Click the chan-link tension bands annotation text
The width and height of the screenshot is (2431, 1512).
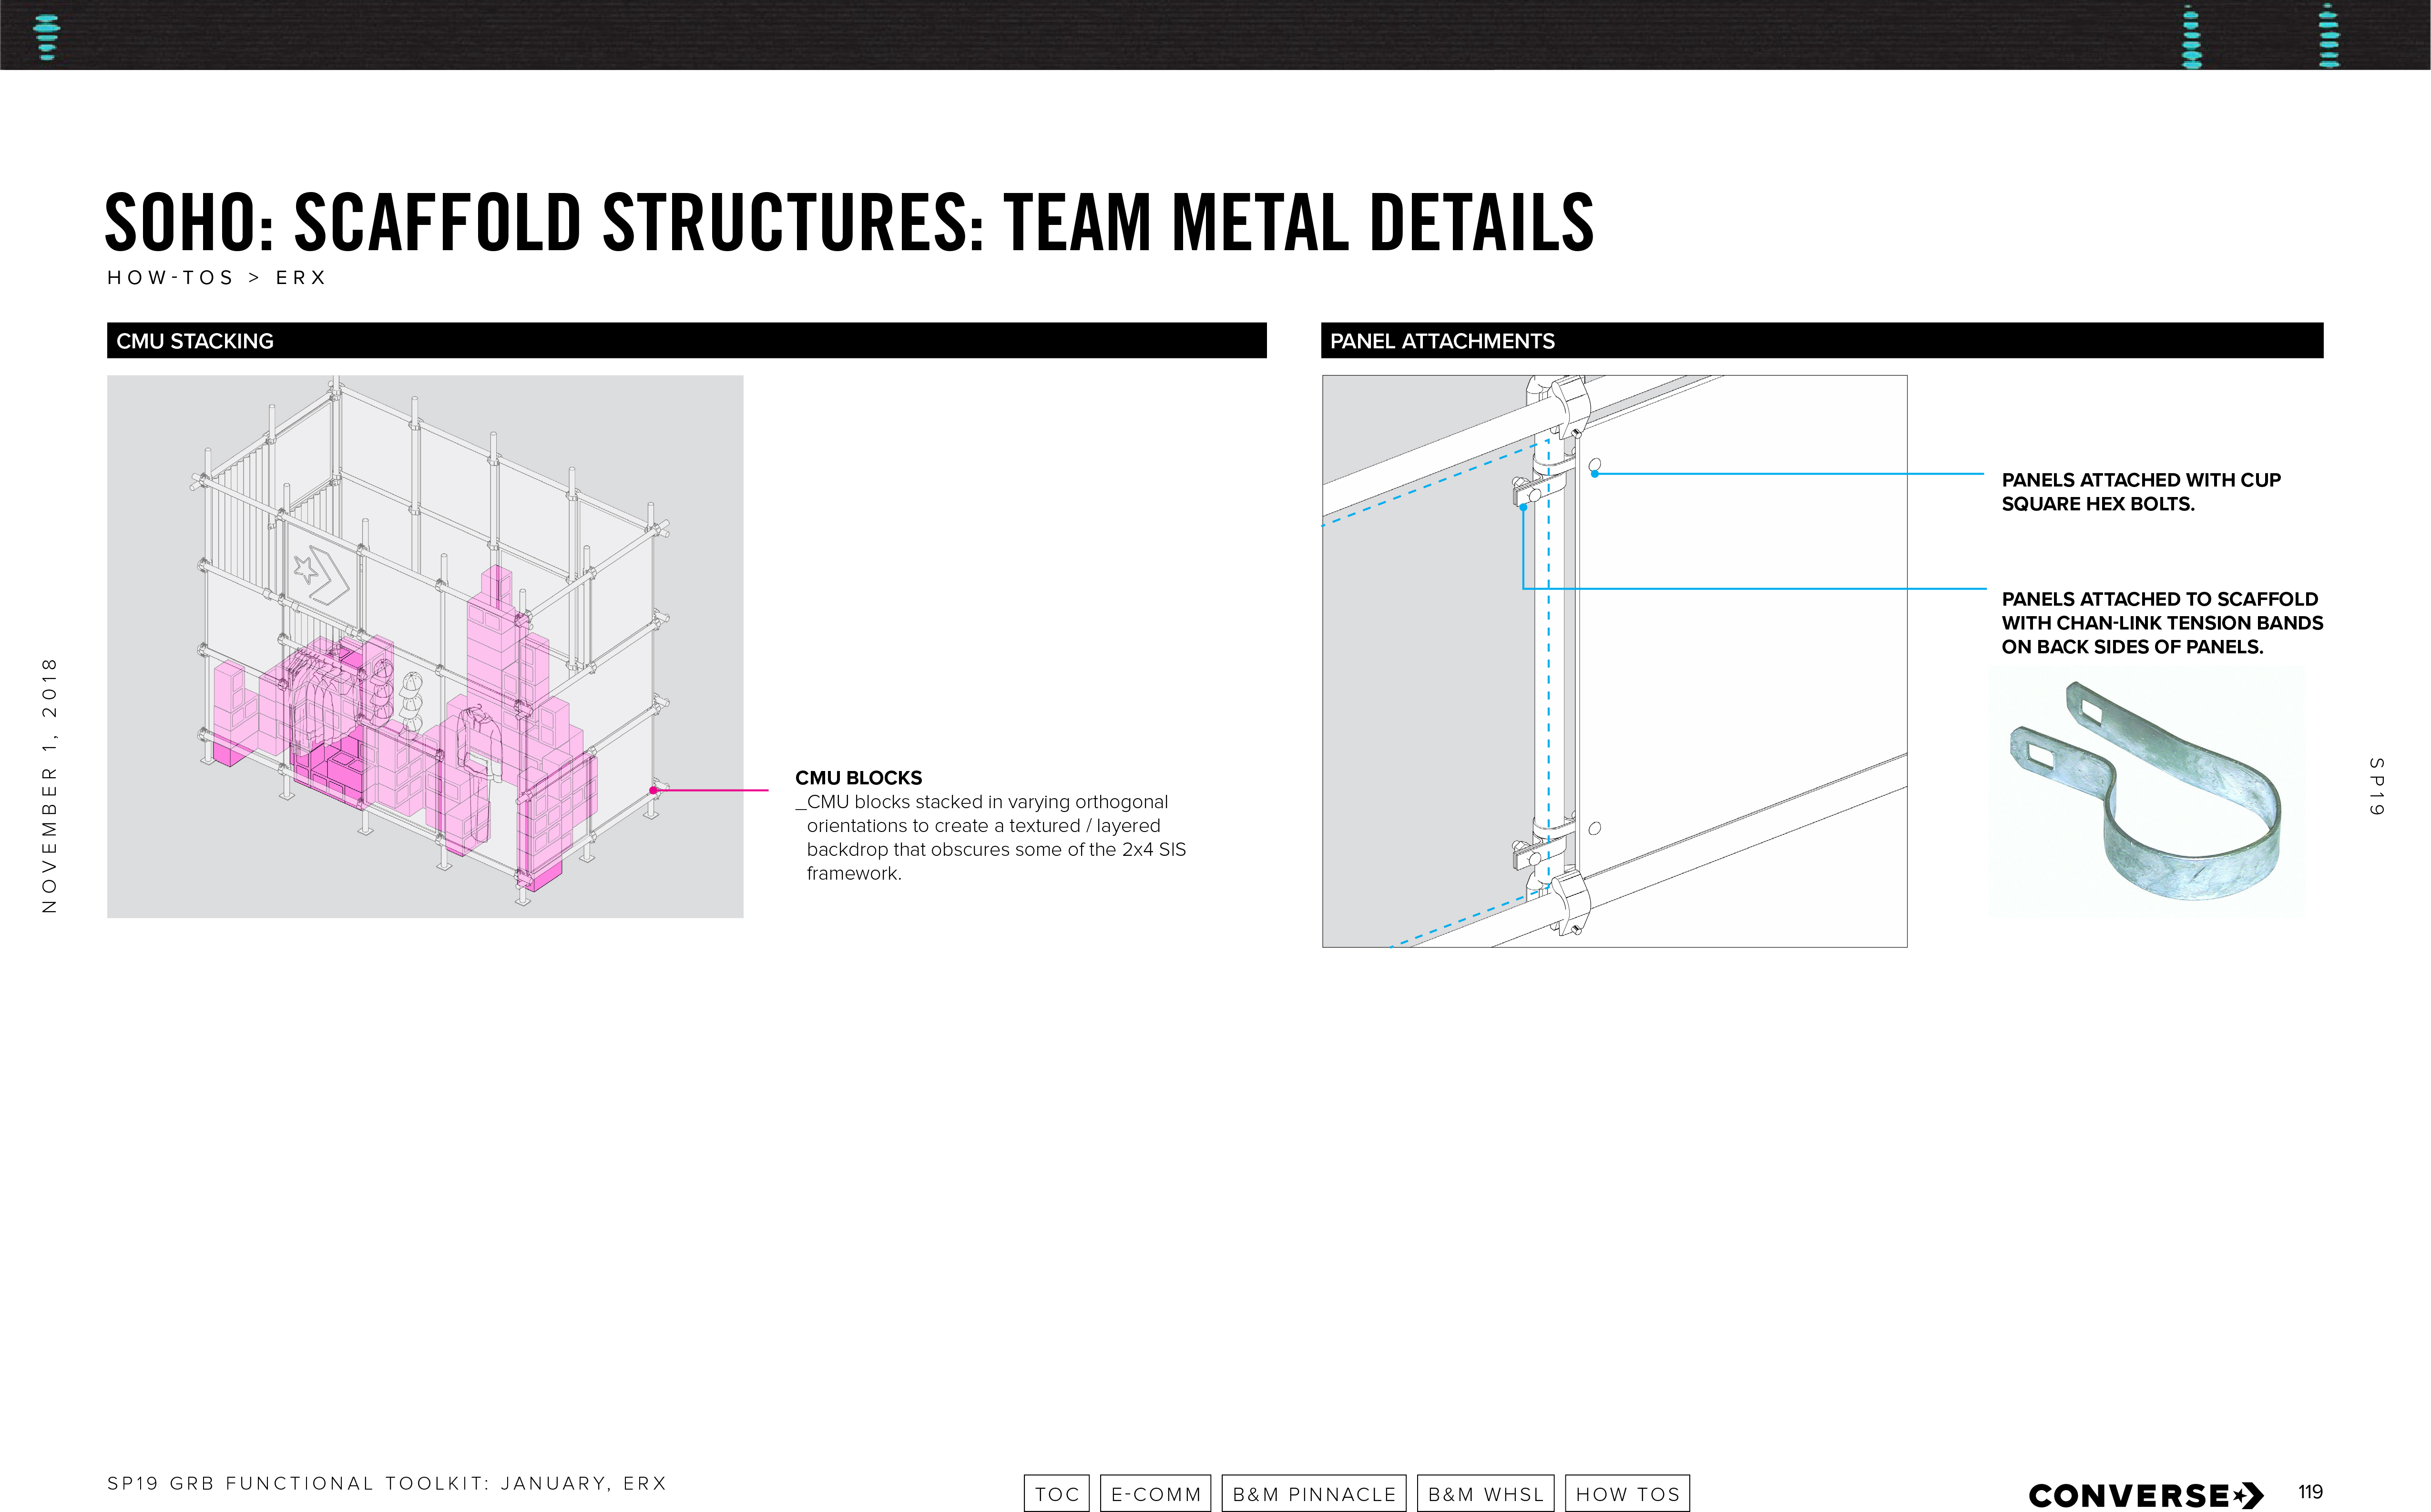click(x=2162, y=622)
